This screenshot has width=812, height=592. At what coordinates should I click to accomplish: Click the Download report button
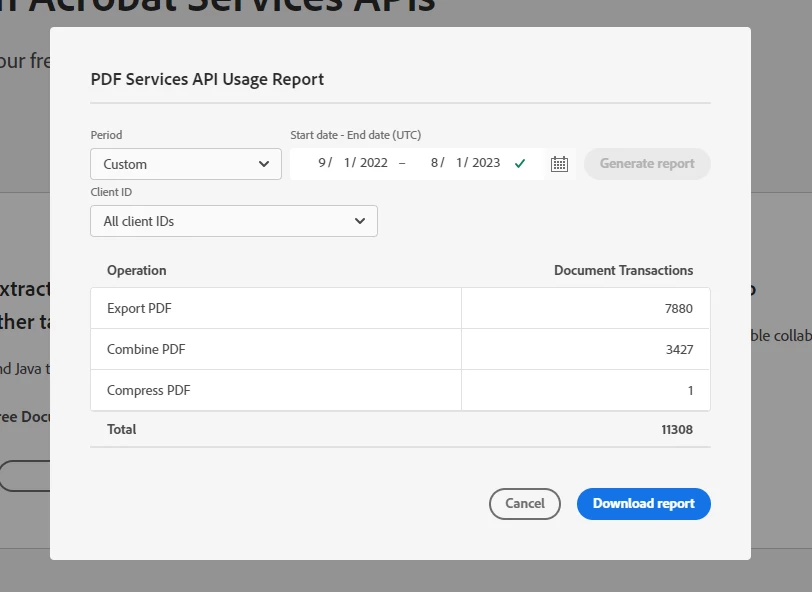[x=644, y=503]
